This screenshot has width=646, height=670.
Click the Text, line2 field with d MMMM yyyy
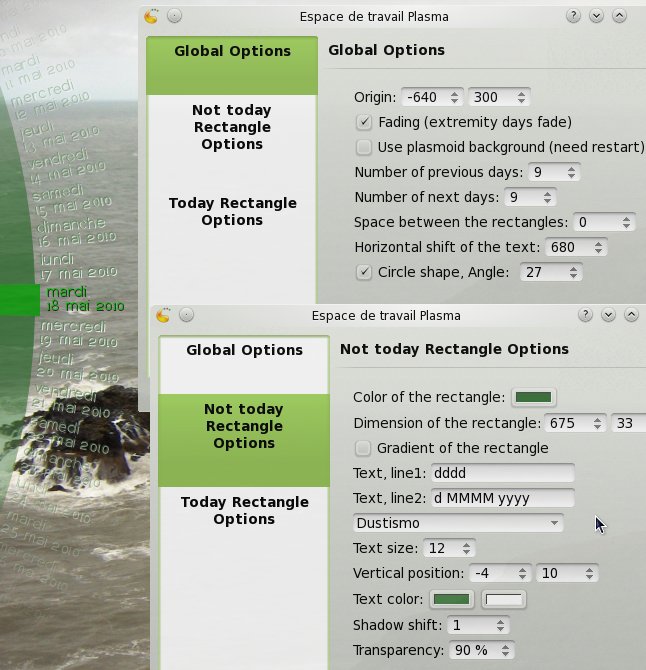tap(502, 498)
